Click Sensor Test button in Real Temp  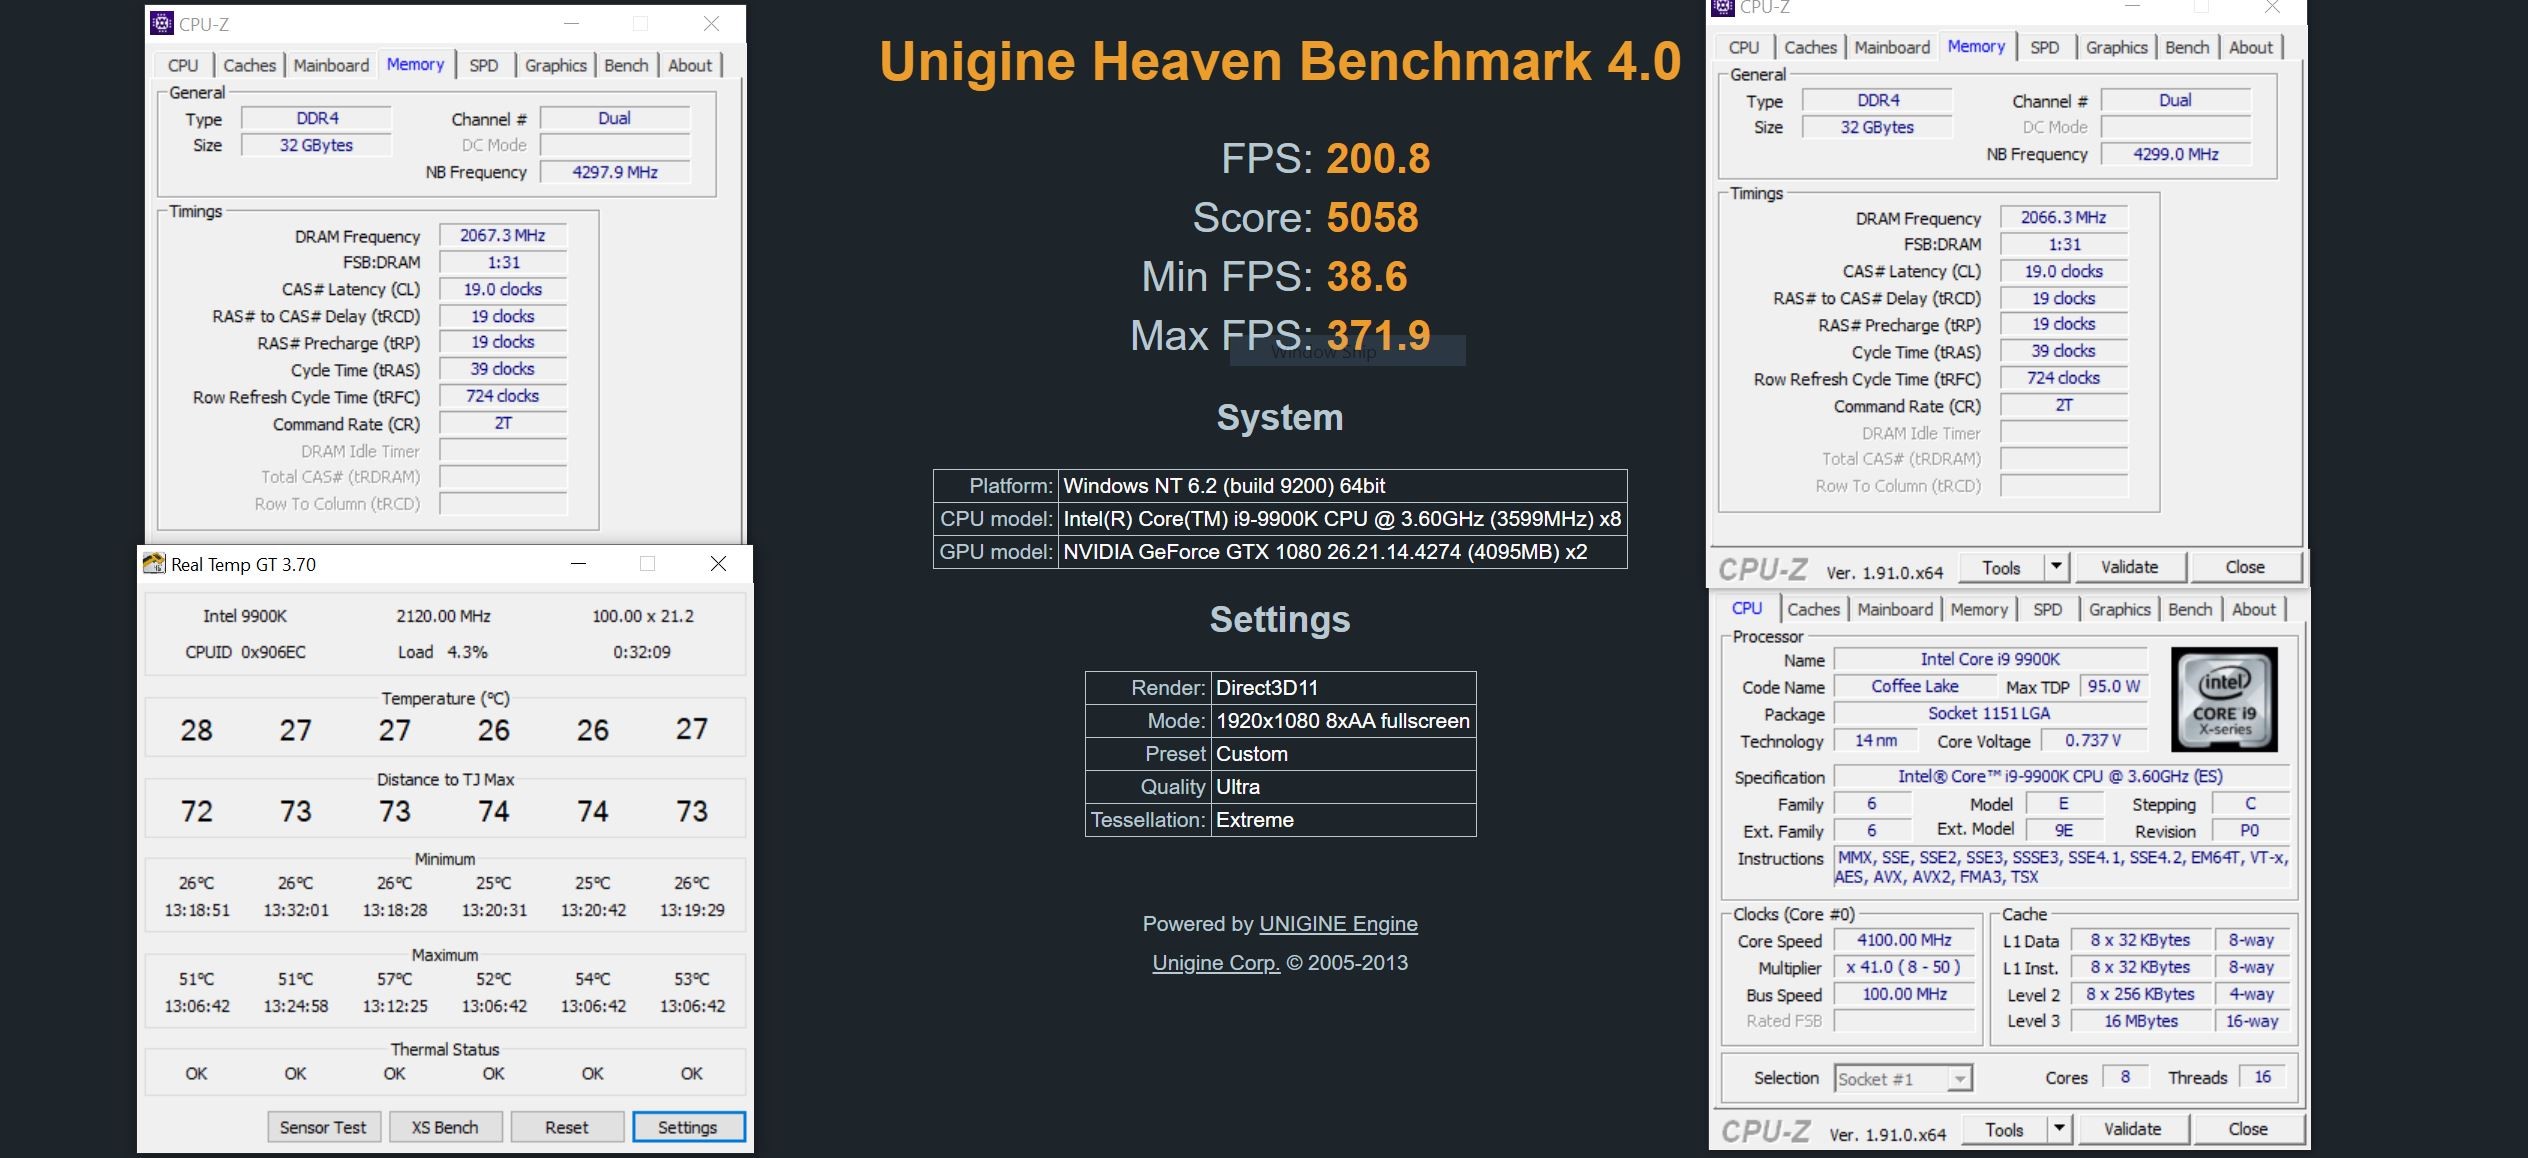[323, 1127]
